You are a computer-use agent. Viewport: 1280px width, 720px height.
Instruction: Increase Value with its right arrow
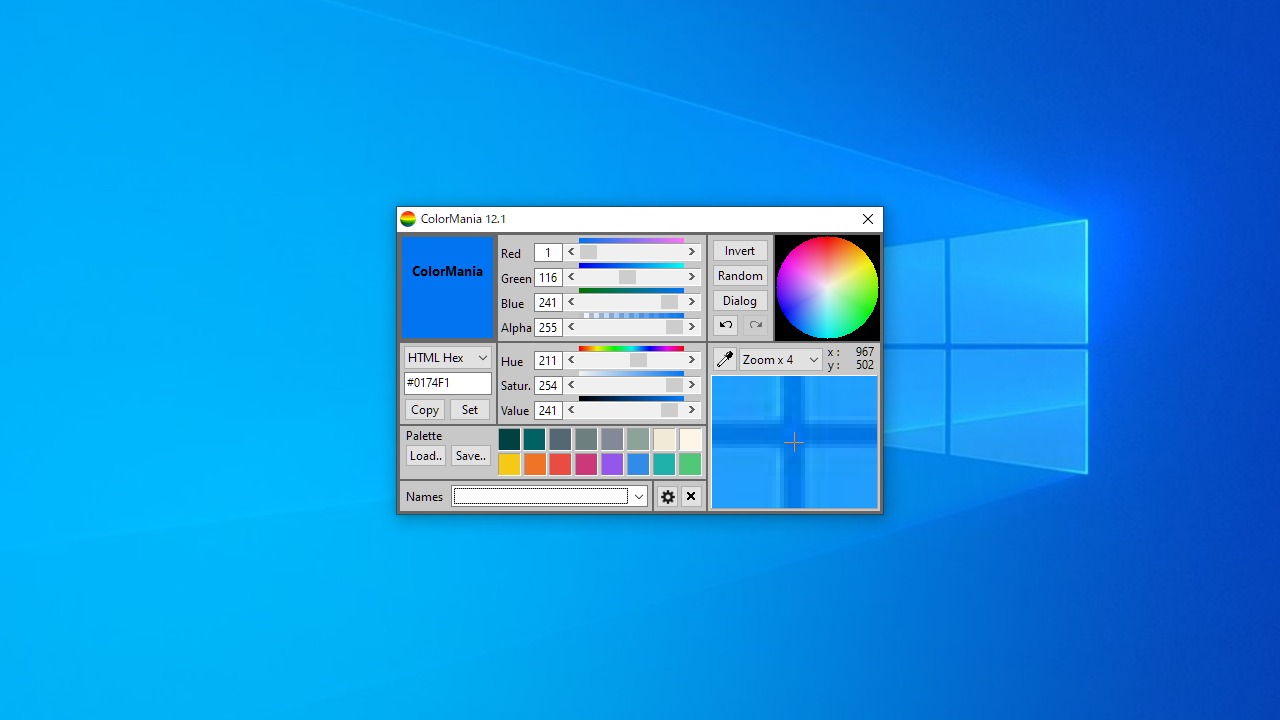point(691,410)
